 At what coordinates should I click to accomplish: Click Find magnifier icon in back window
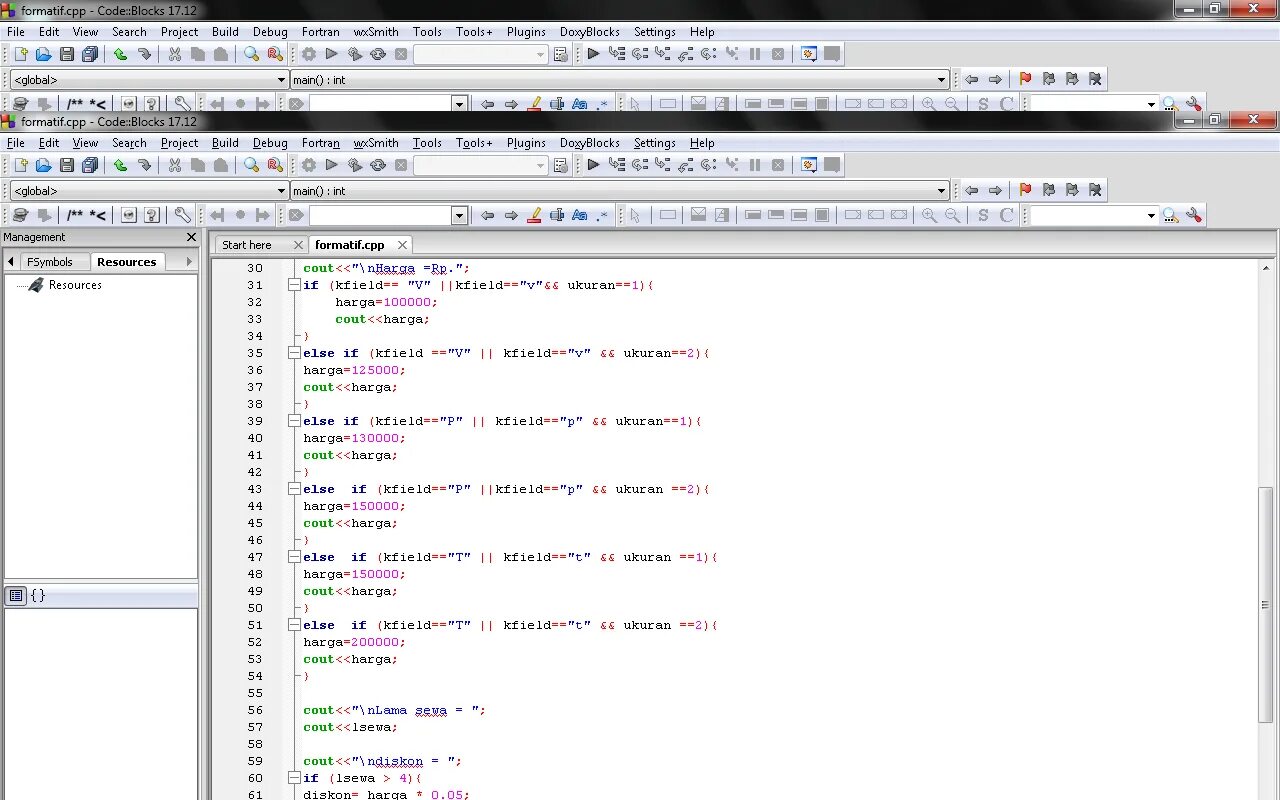pos(252,54)
